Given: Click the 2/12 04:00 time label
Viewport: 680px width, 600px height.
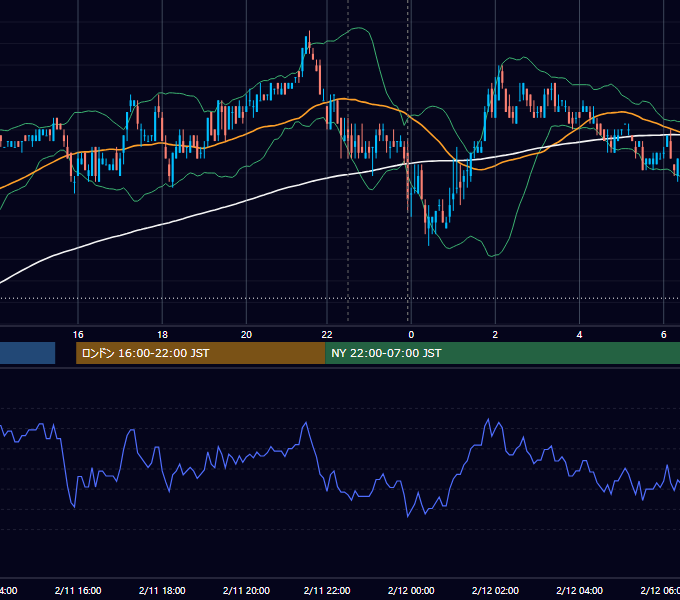Looking at the screenshot, I should 579,590.
